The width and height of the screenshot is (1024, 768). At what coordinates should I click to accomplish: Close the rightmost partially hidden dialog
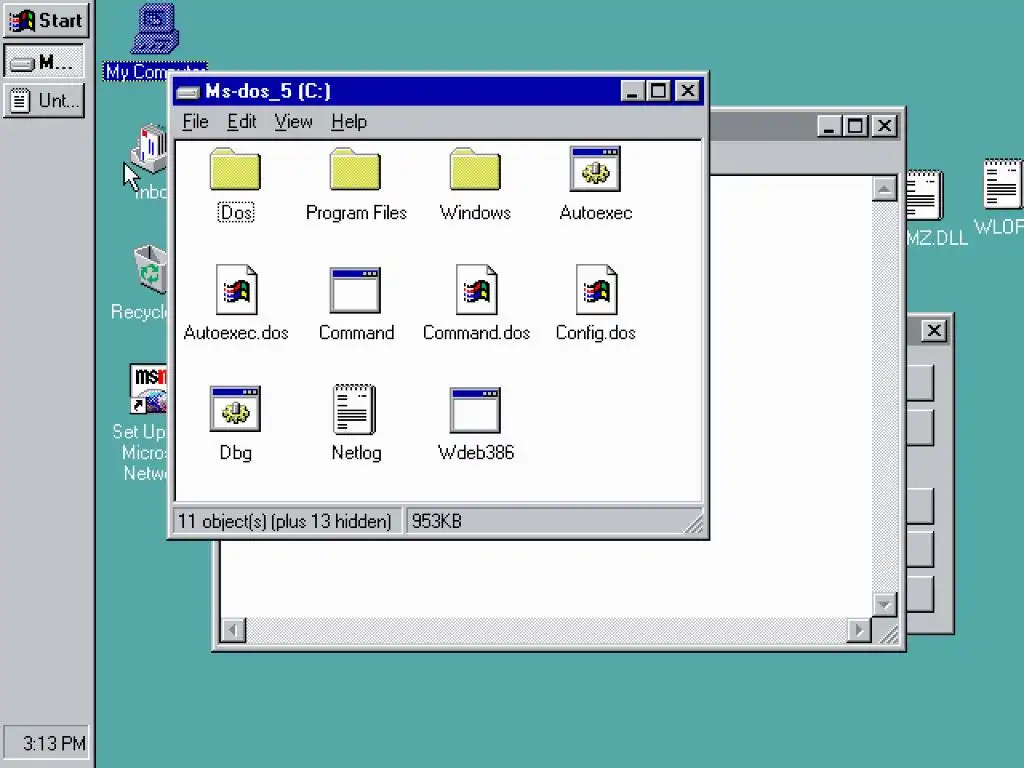(x=934, y=330)
